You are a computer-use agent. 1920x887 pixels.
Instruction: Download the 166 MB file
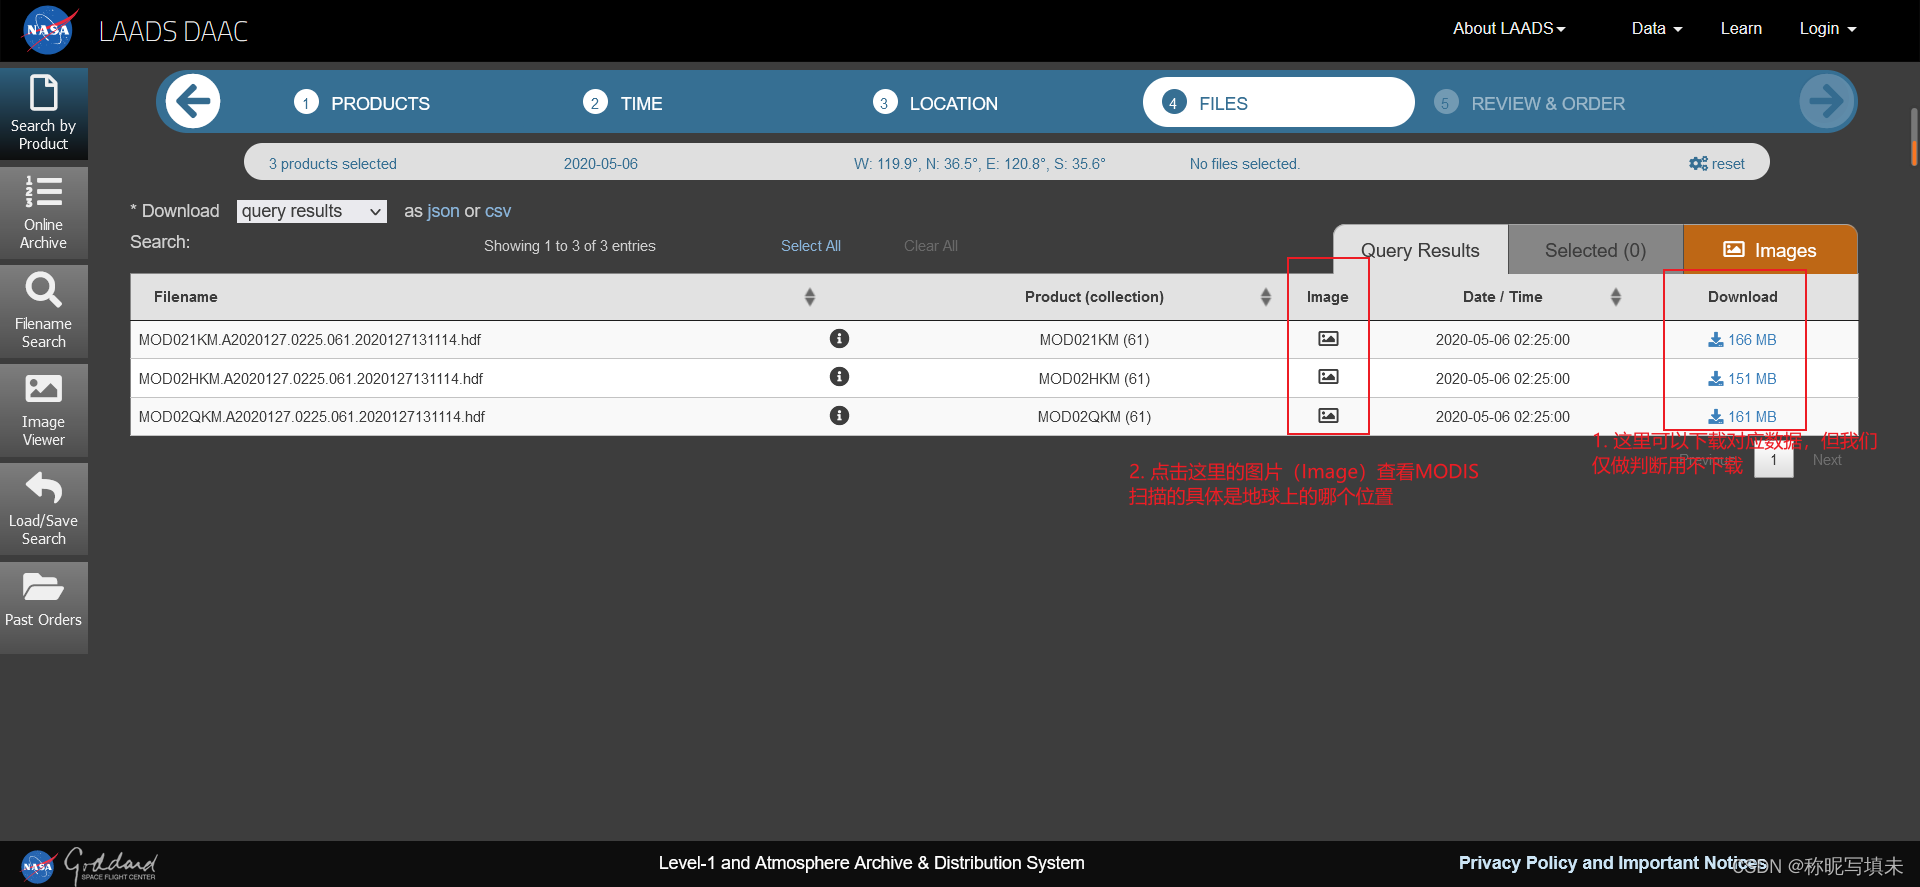click(1742, 340)
